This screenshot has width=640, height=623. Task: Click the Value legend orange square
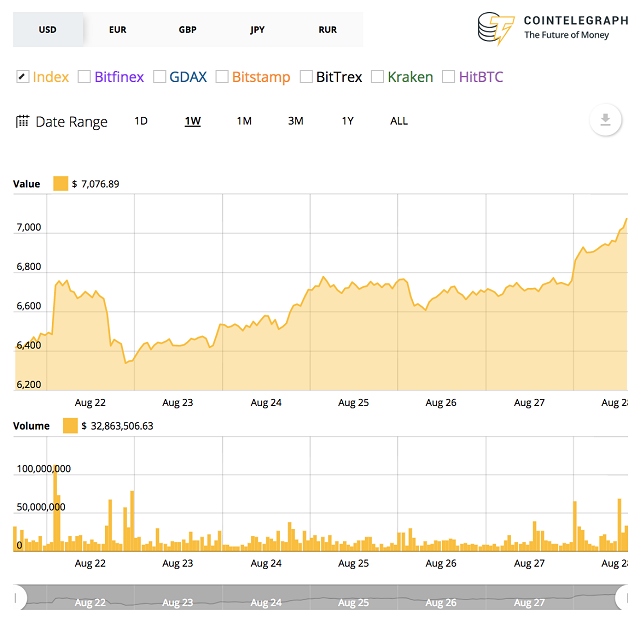[60, 184]
